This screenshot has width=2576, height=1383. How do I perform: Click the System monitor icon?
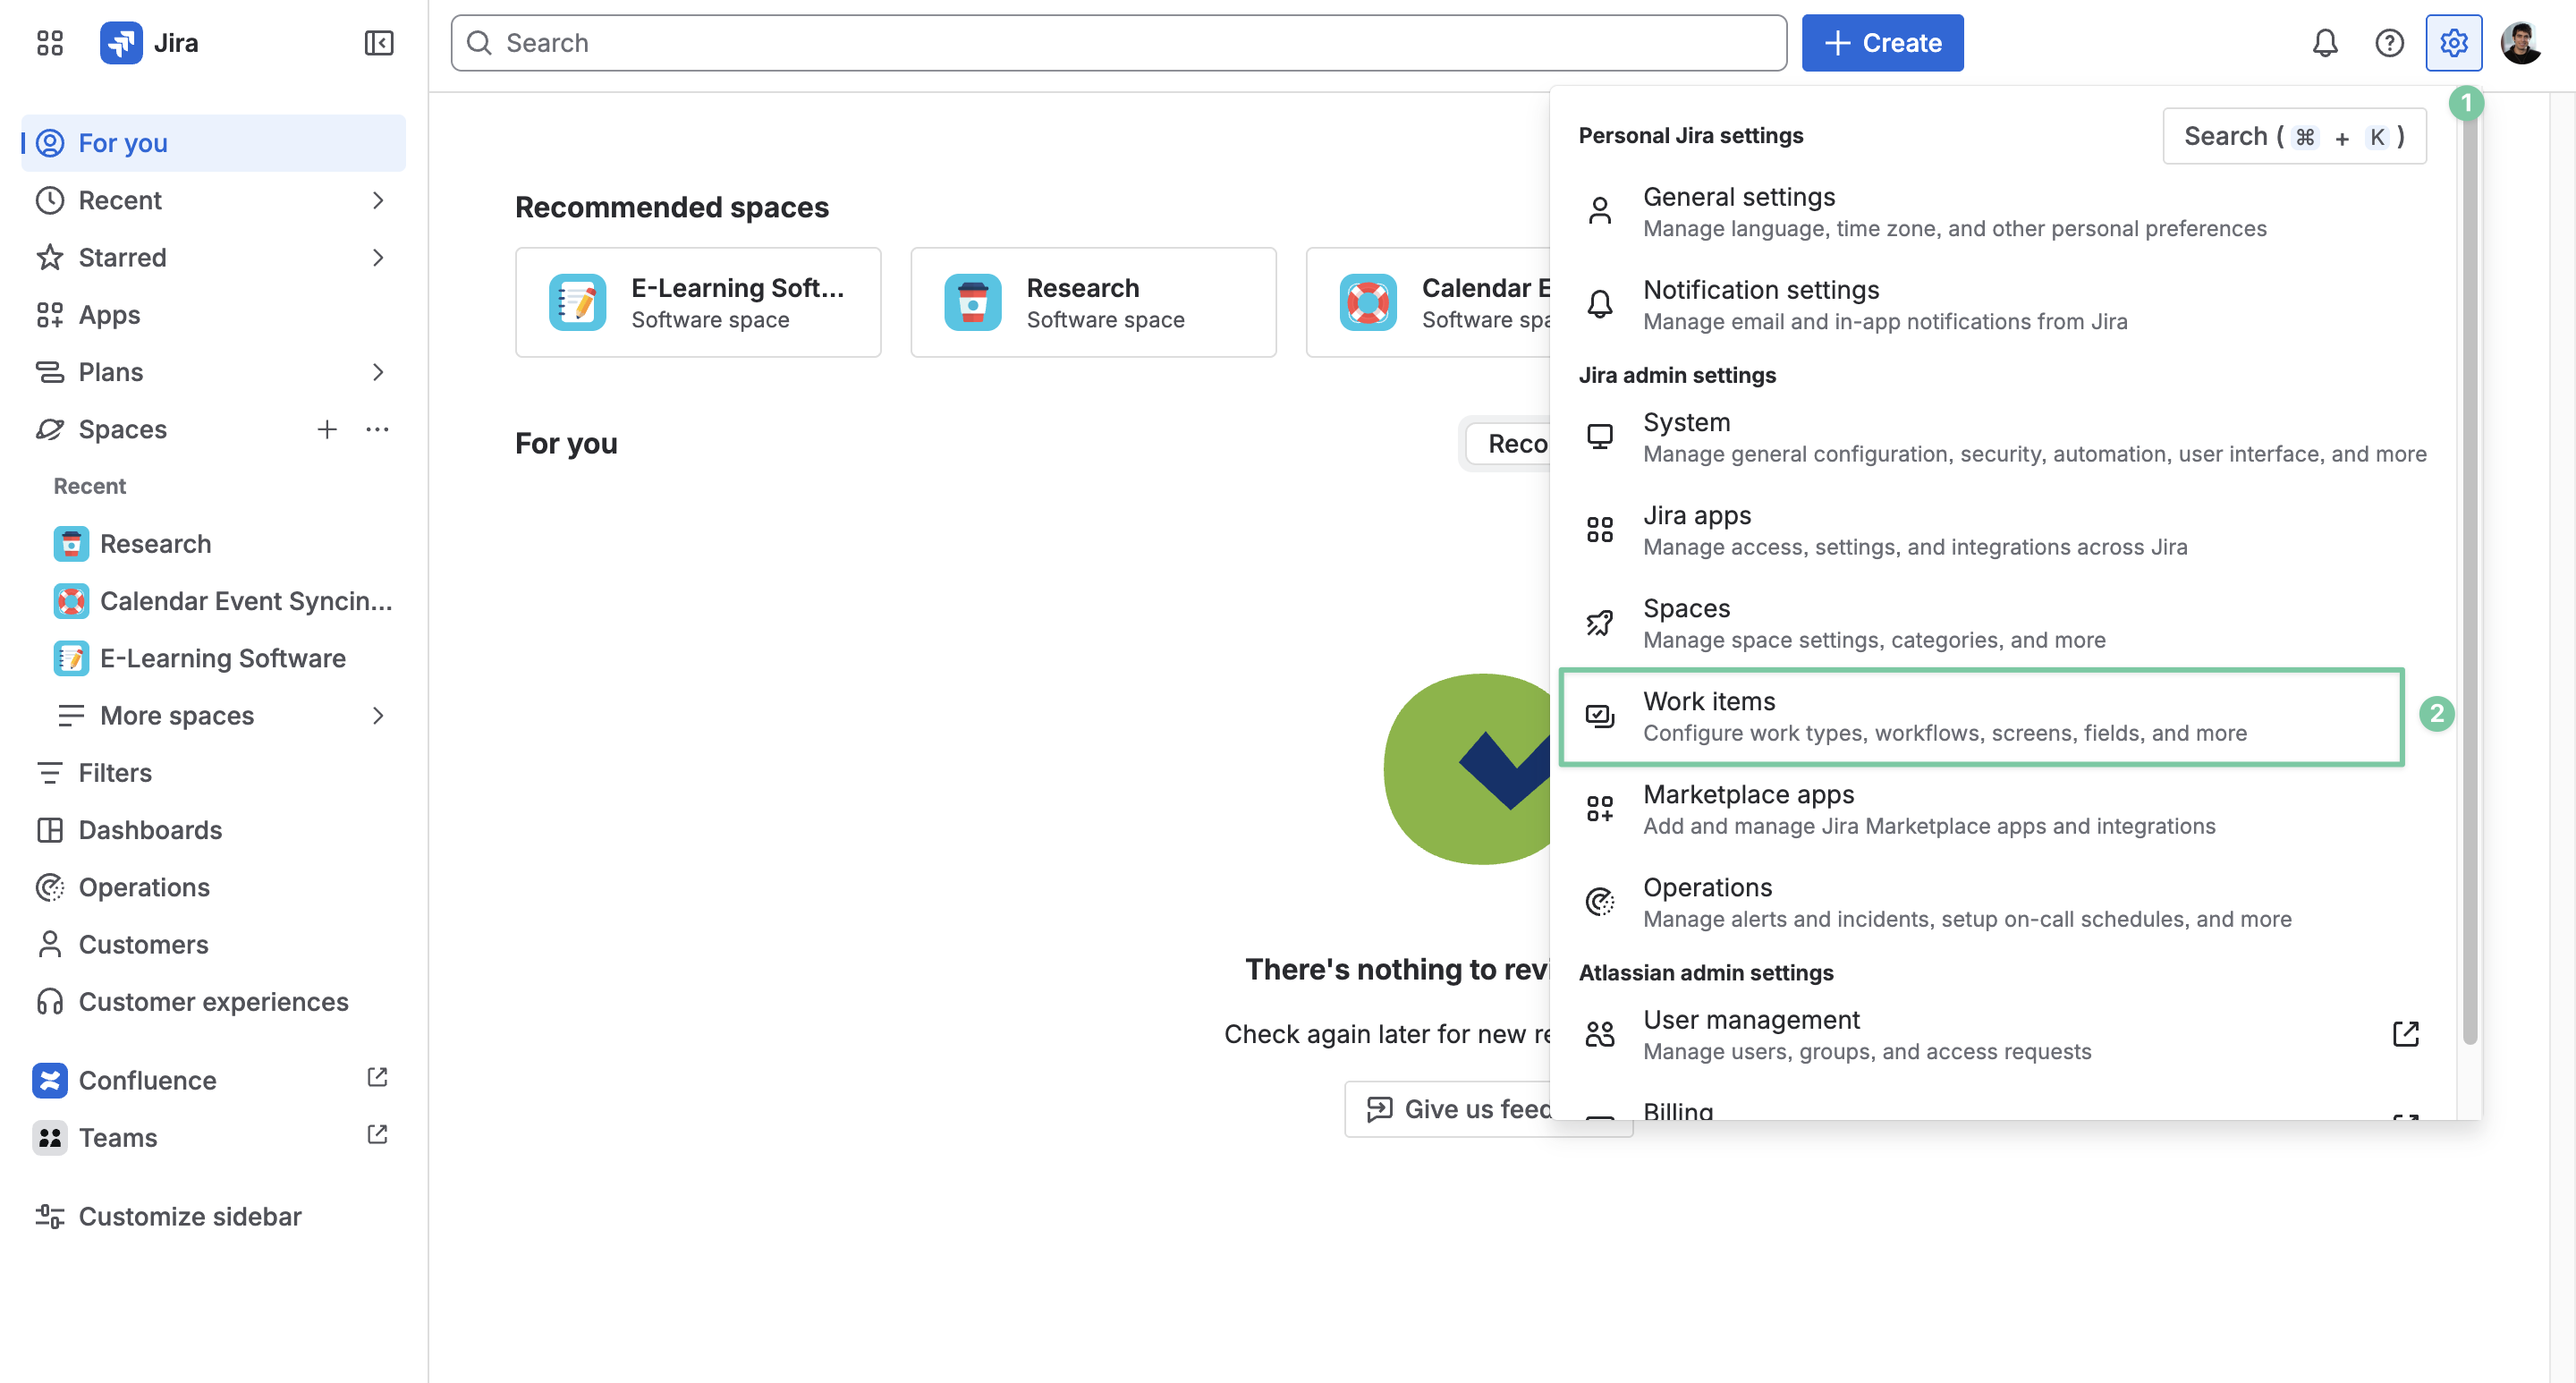1599,437
